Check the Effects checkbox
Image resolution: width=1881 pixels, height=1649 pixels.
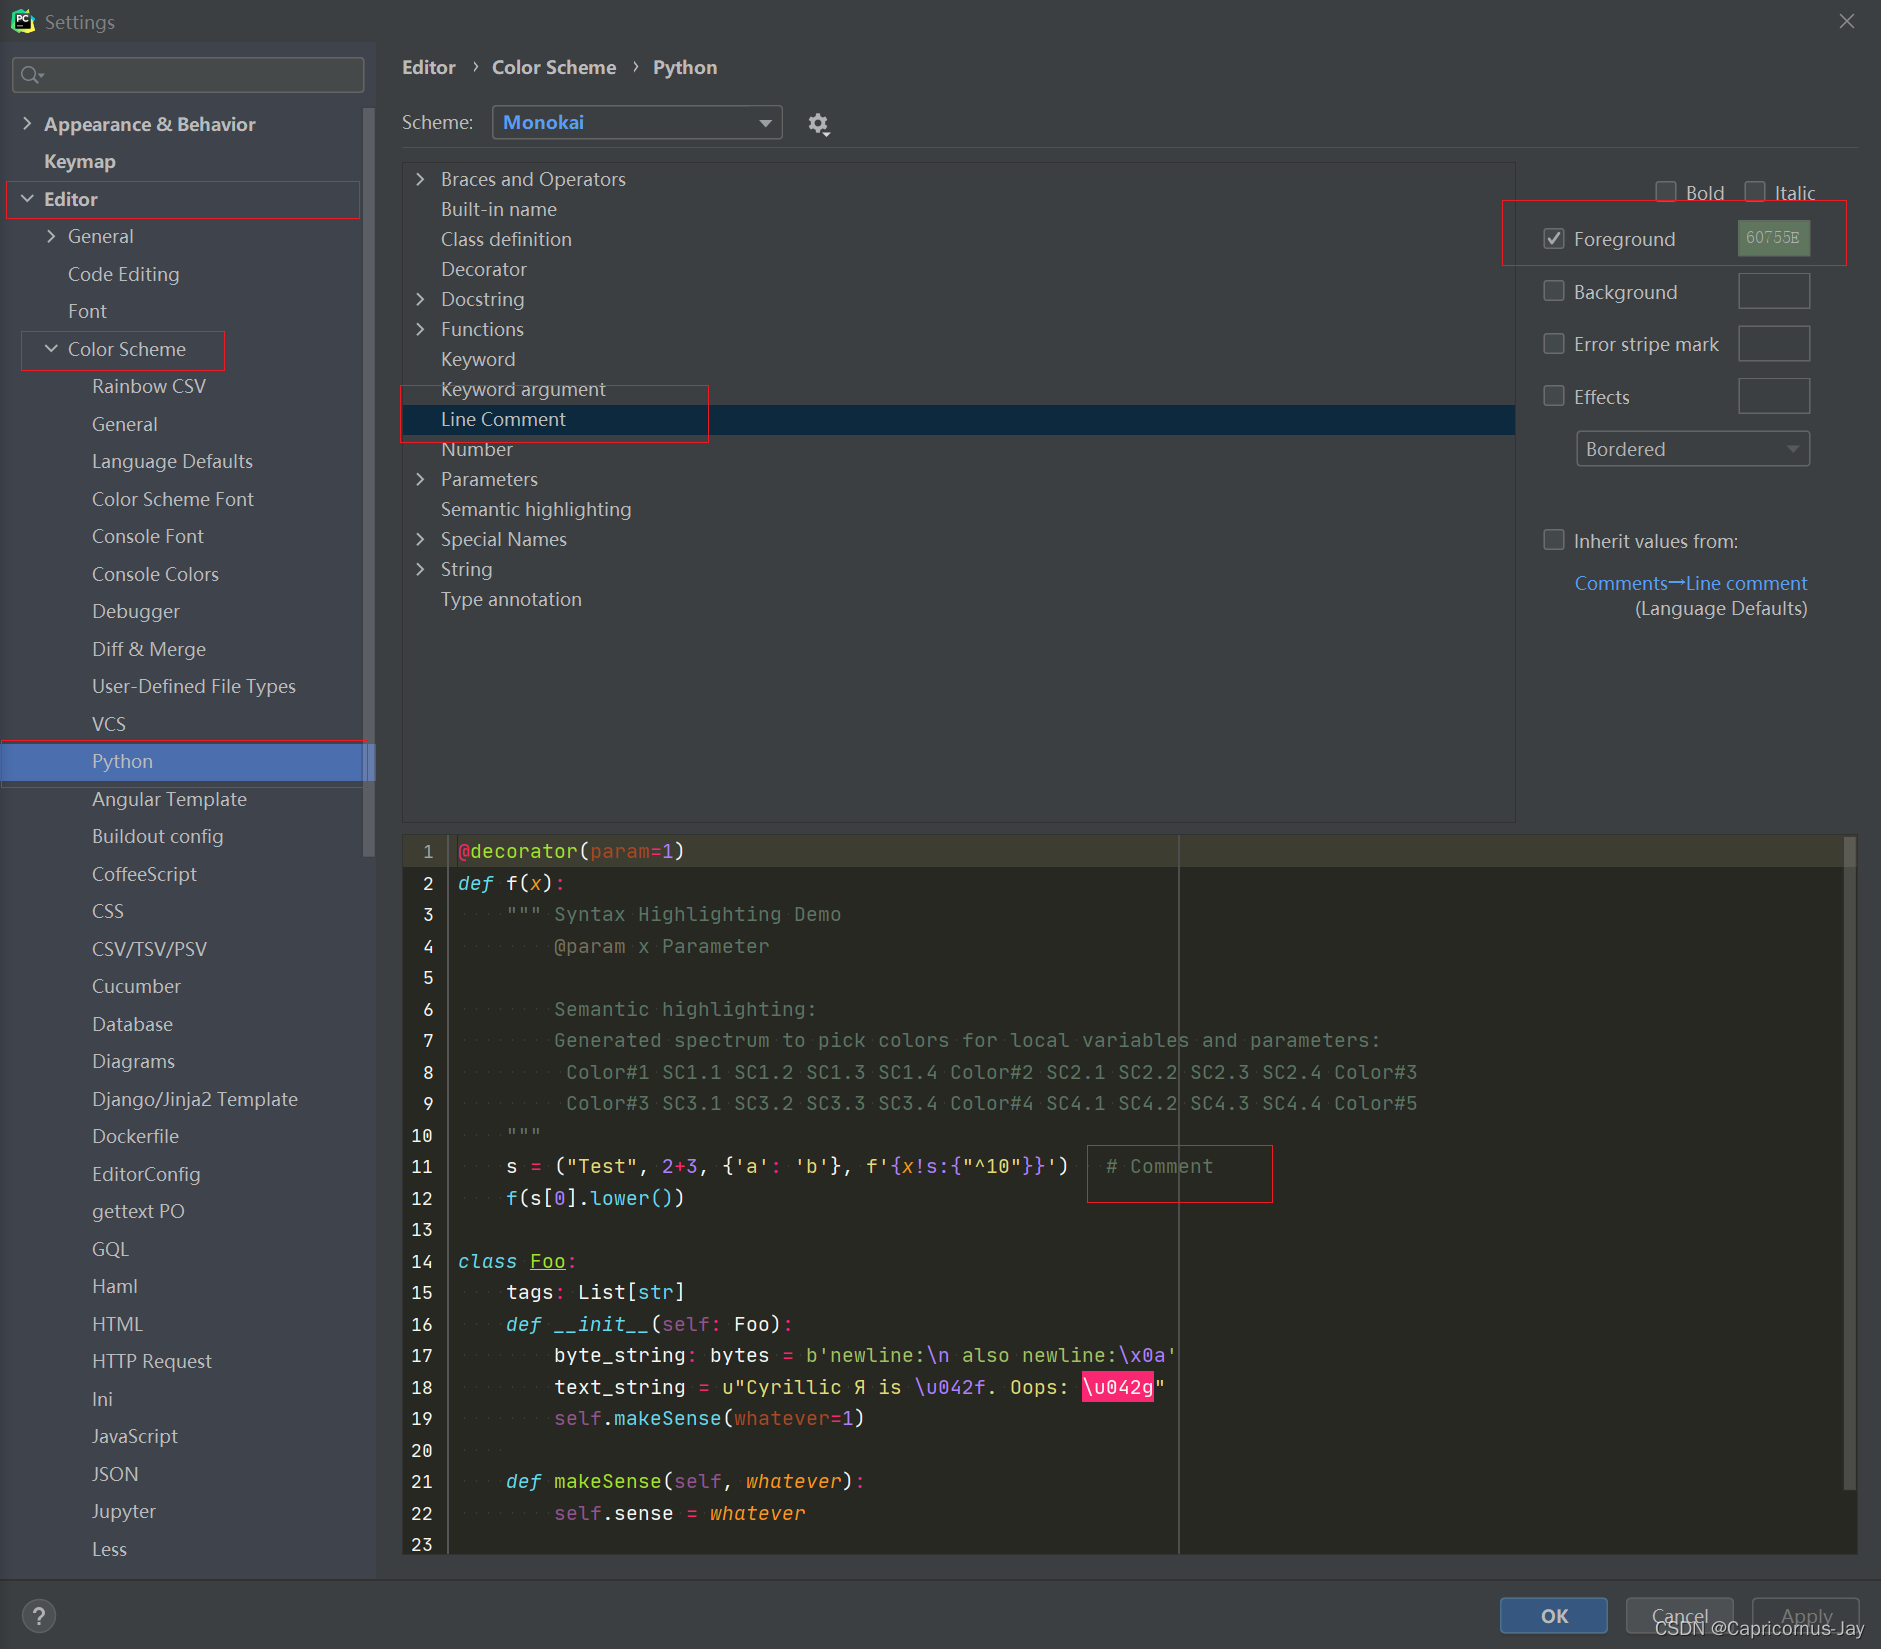(x=1554, y=396)
